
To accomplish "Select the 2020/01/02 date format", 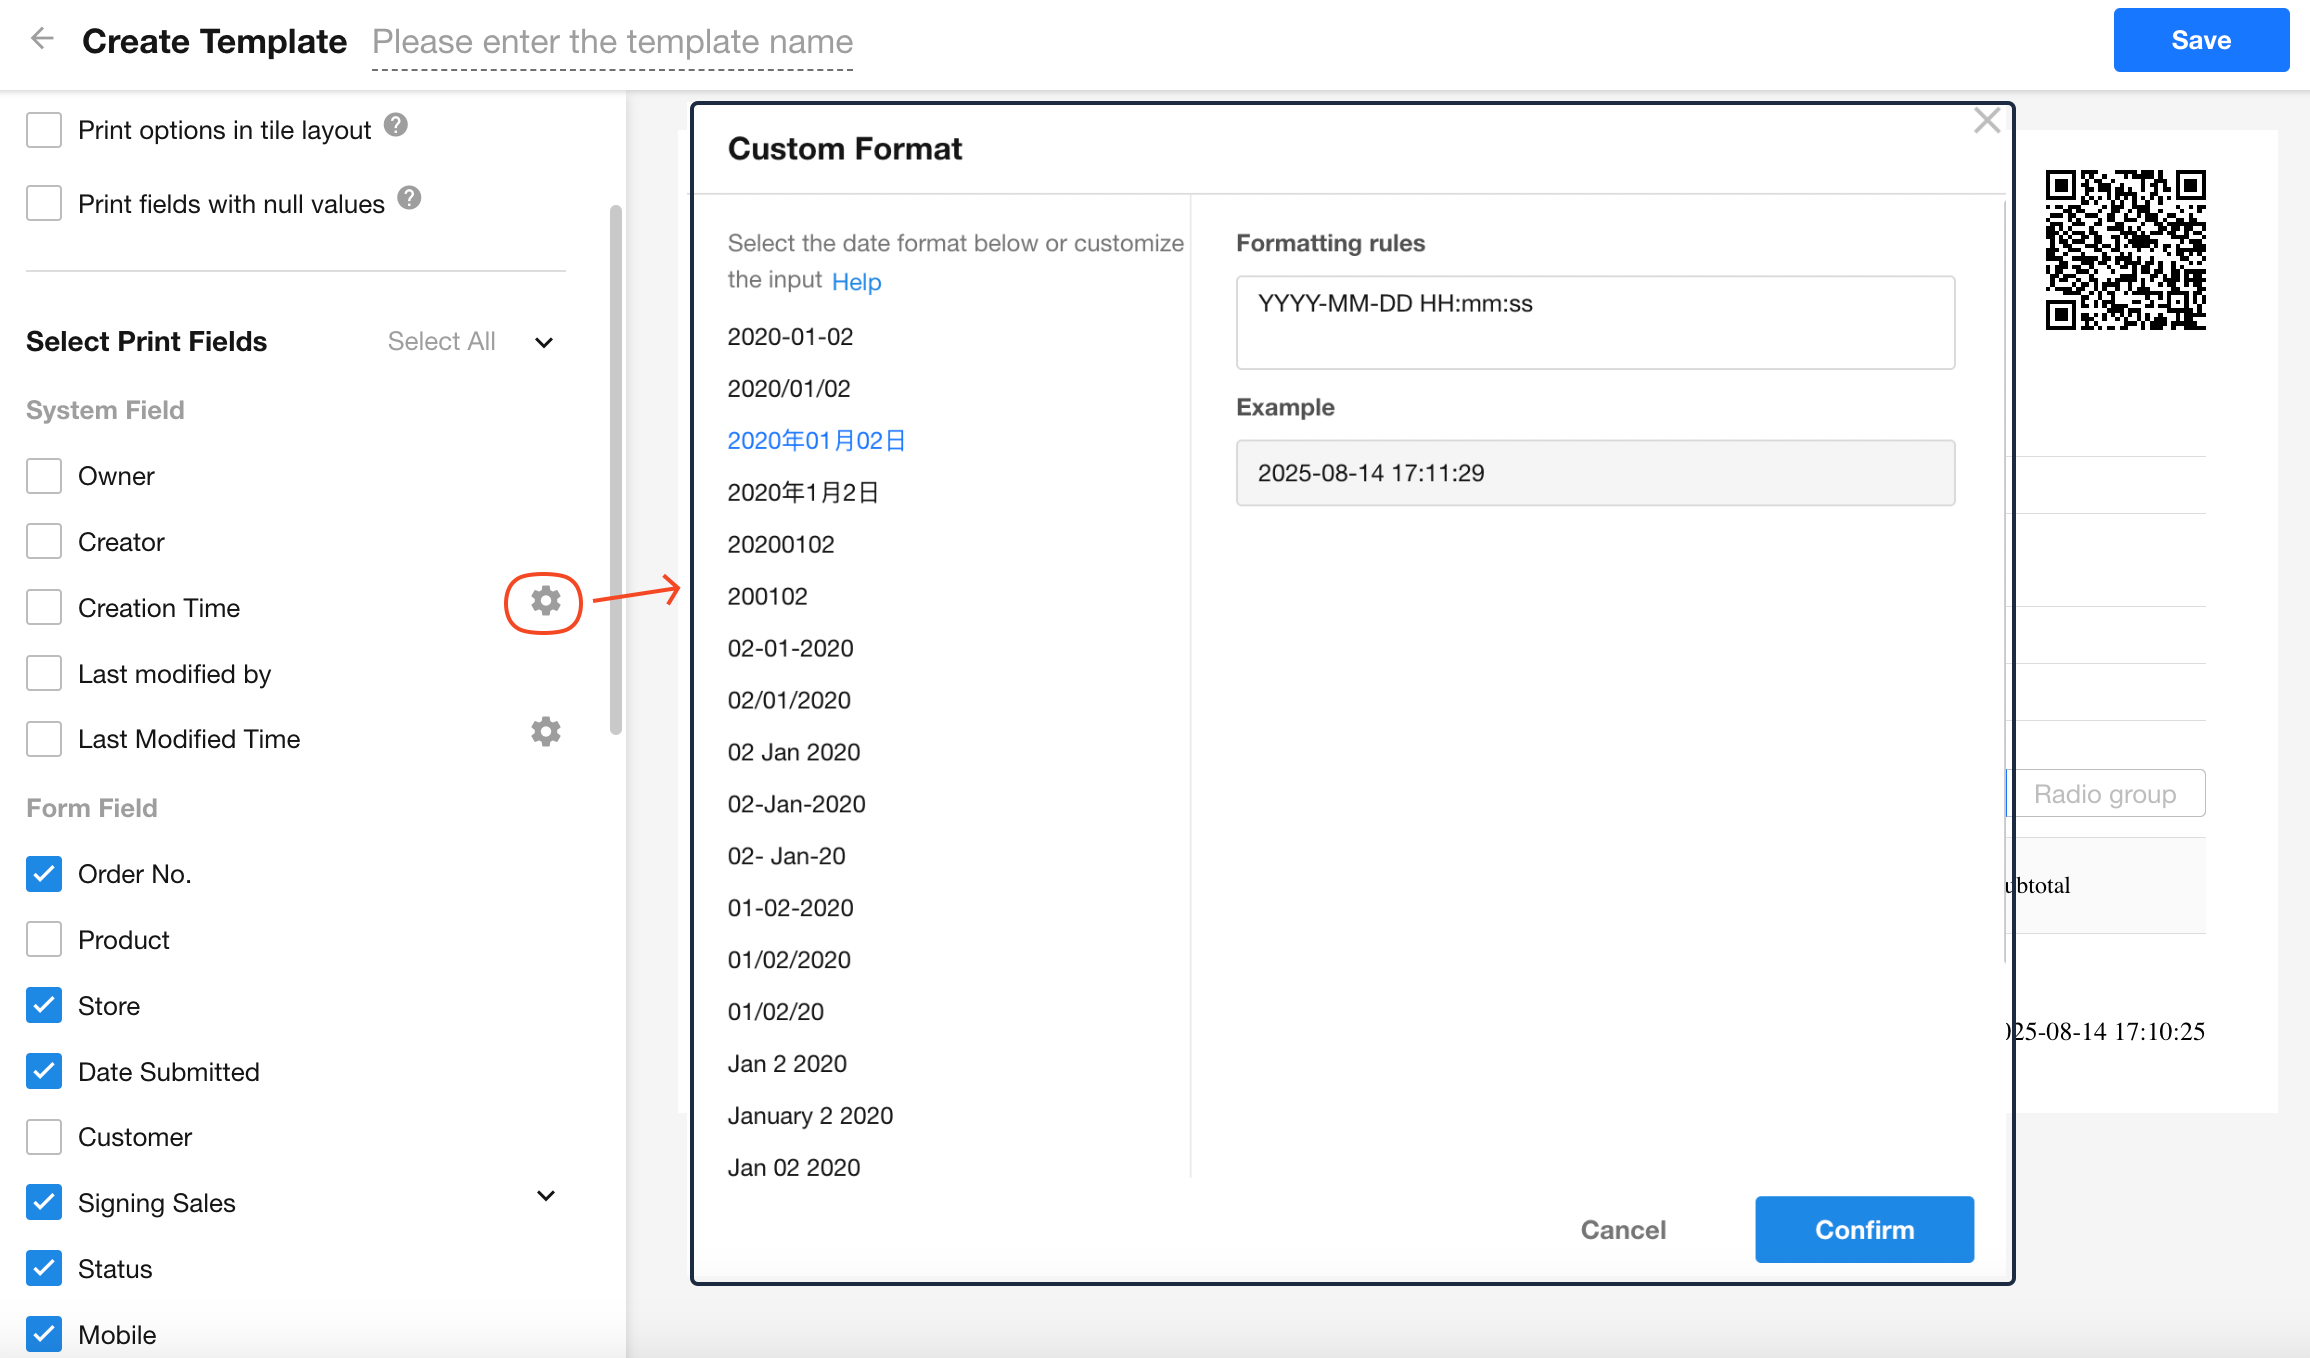I will click(x=789, y=389).
